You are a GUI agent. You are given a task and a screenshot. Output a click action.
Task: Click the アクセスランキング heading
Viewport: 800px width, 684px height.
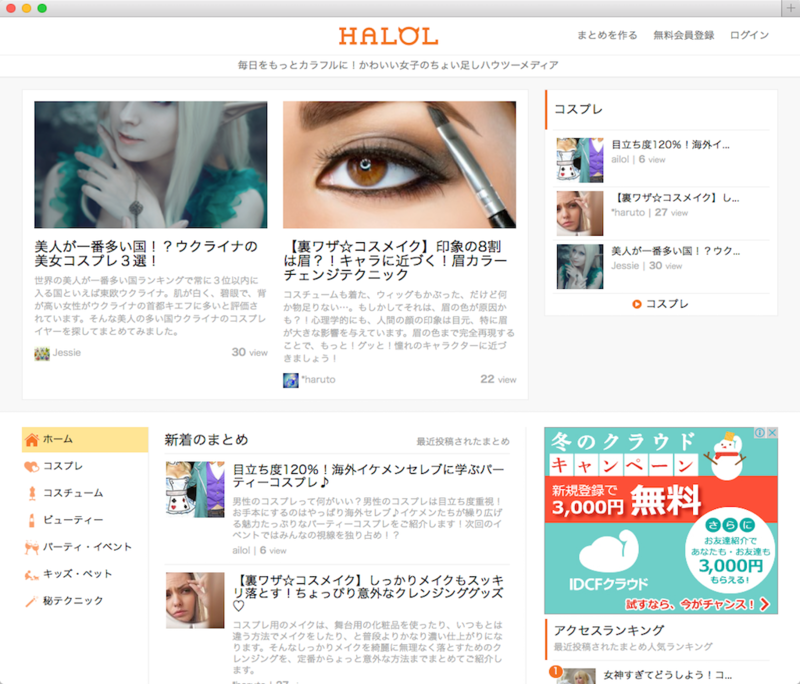(x=609, y=631)
